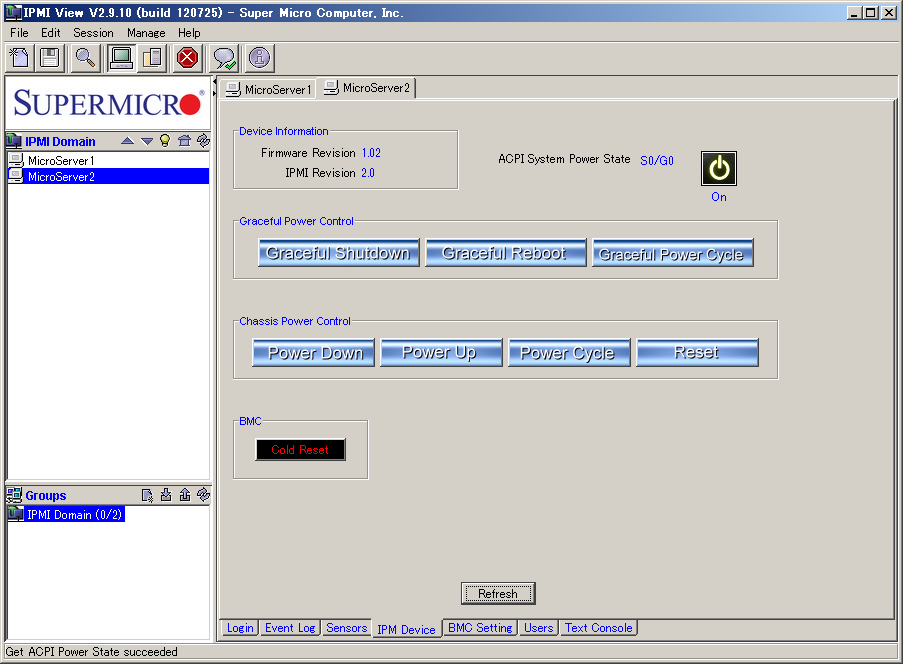Click the Graceful Shutdown button

click(339, 253)
